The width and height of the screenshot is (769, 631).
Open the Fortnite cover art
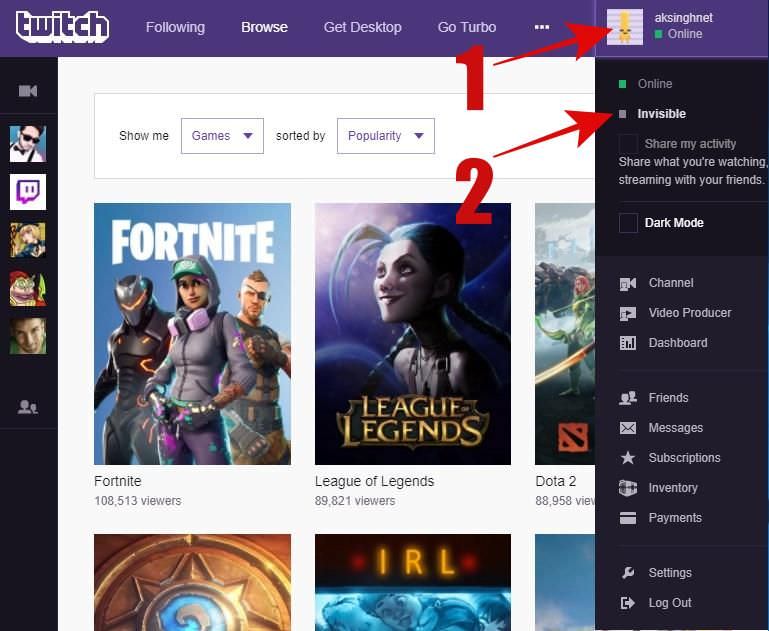point(192,334)
